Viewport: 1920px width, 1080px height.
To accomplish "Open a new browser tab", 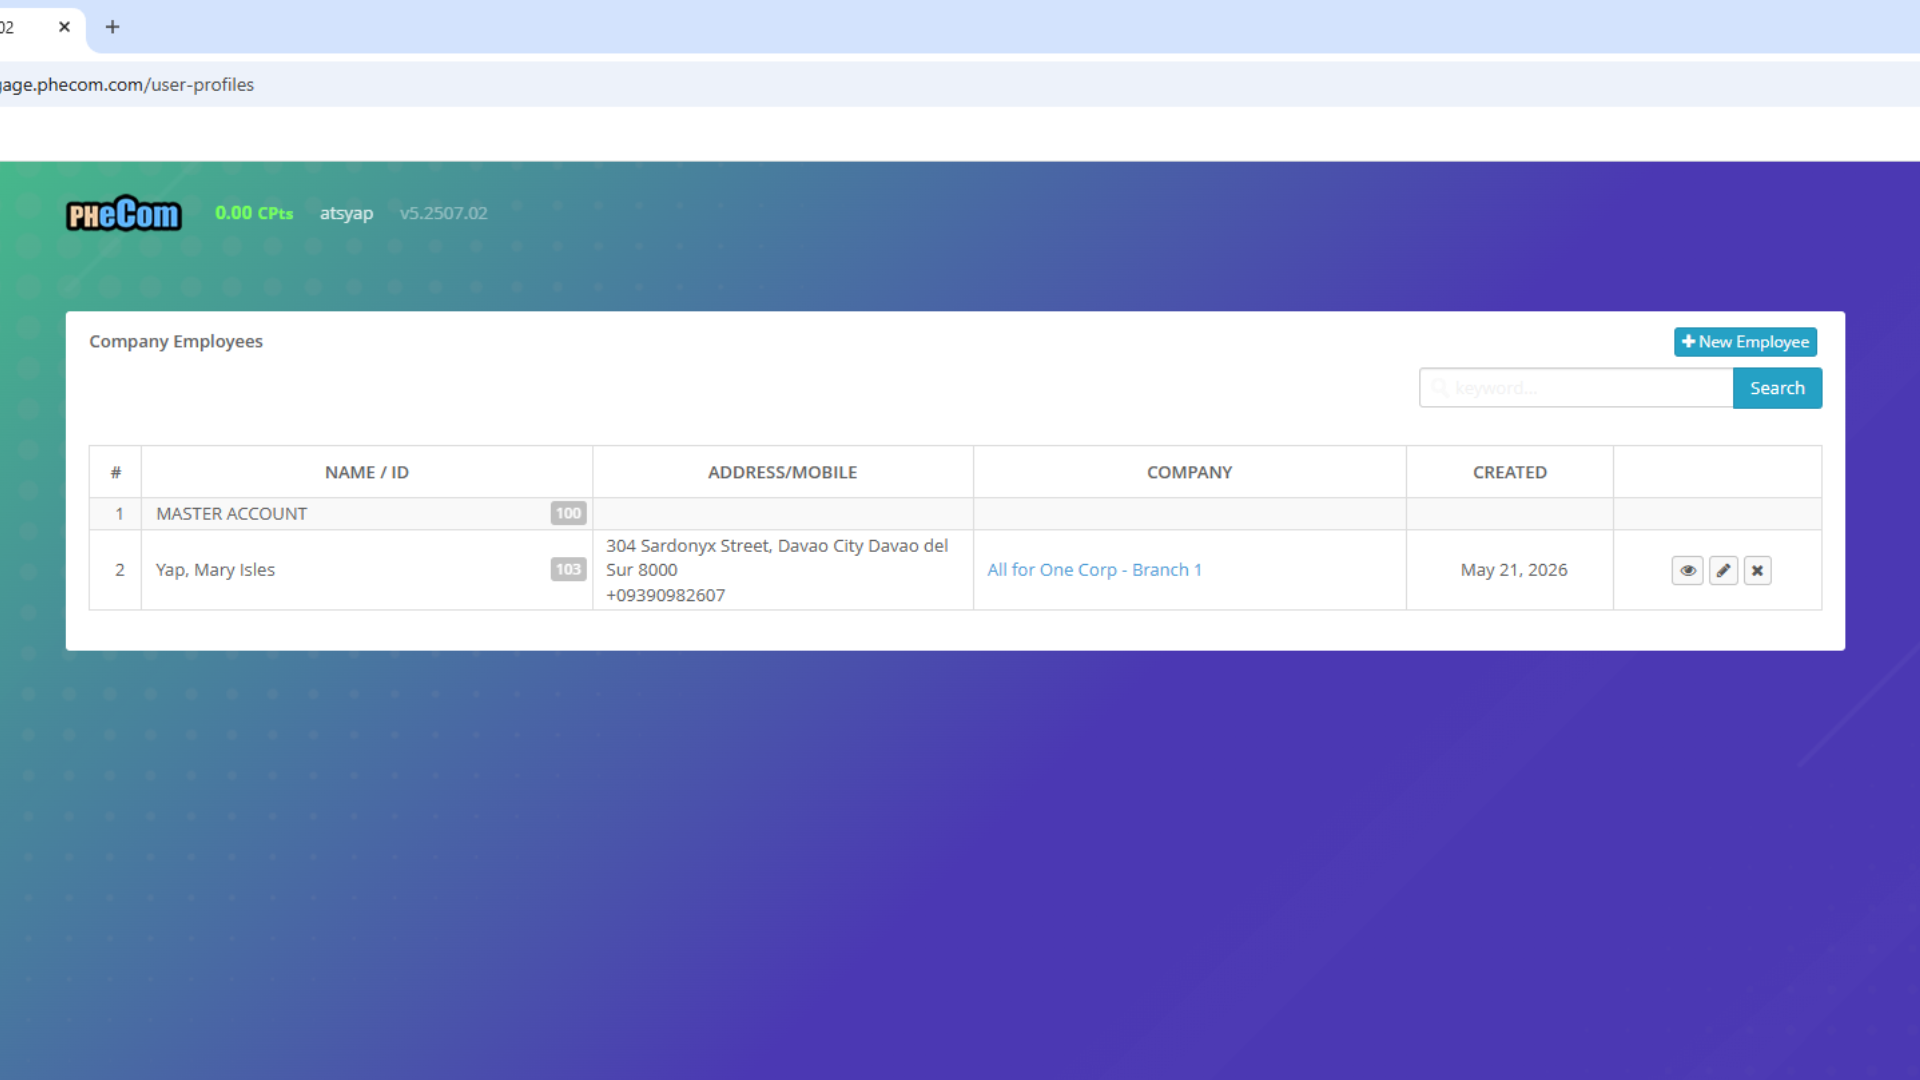I will point(112,27).
